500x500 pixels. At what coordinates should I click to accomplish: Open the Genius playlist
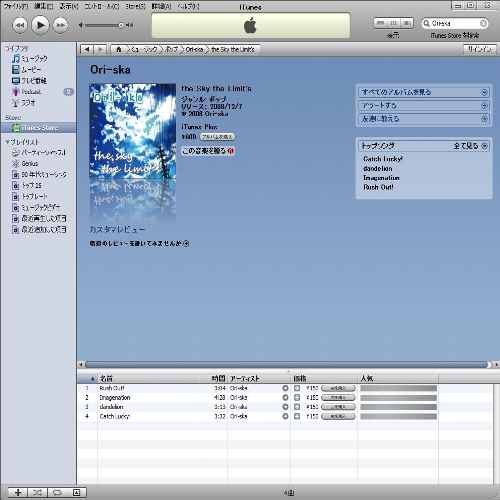(x=25, y=163)
